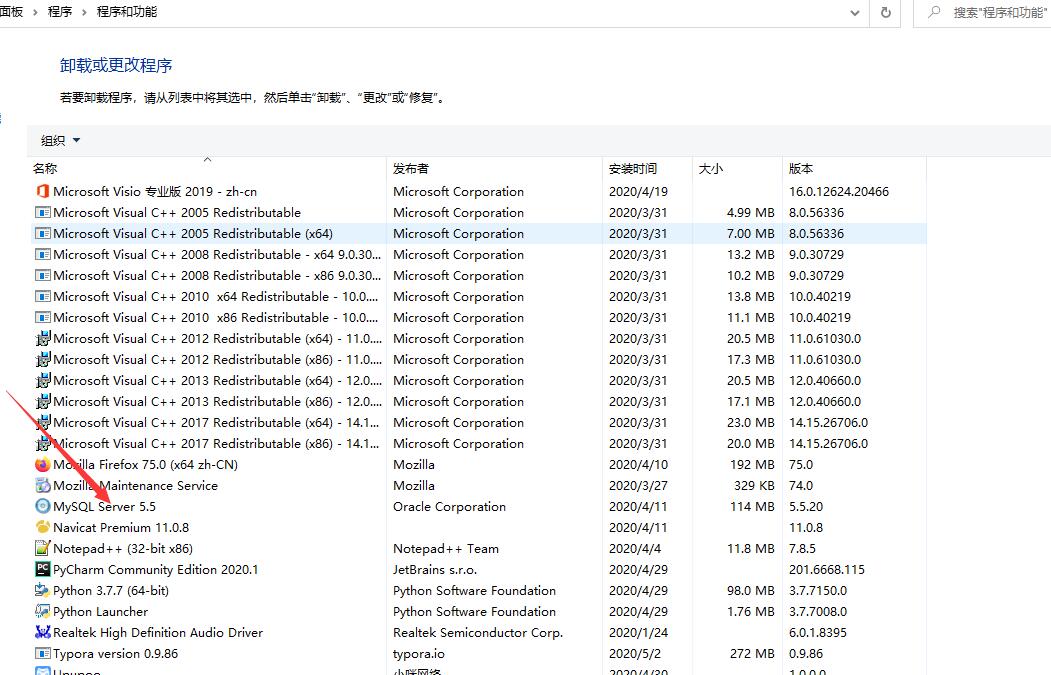Click the Mozilla Maintenance Service icon
Screen dimensions: 1051x675
(42, 485)
